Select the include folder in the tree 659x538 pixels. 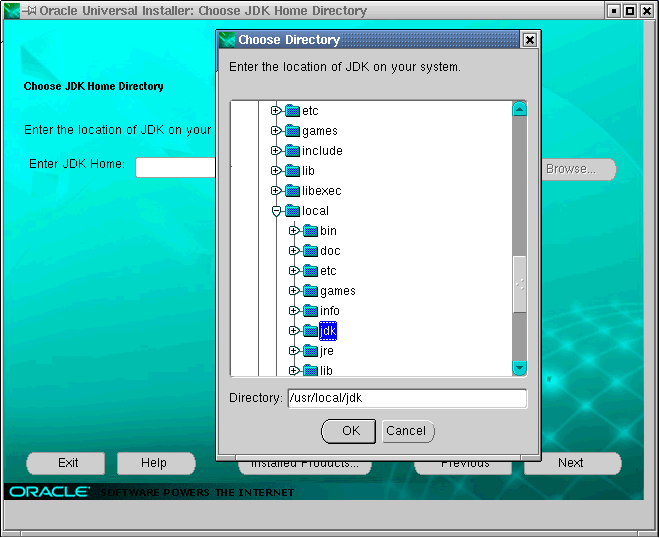click(x=322, y=150)
